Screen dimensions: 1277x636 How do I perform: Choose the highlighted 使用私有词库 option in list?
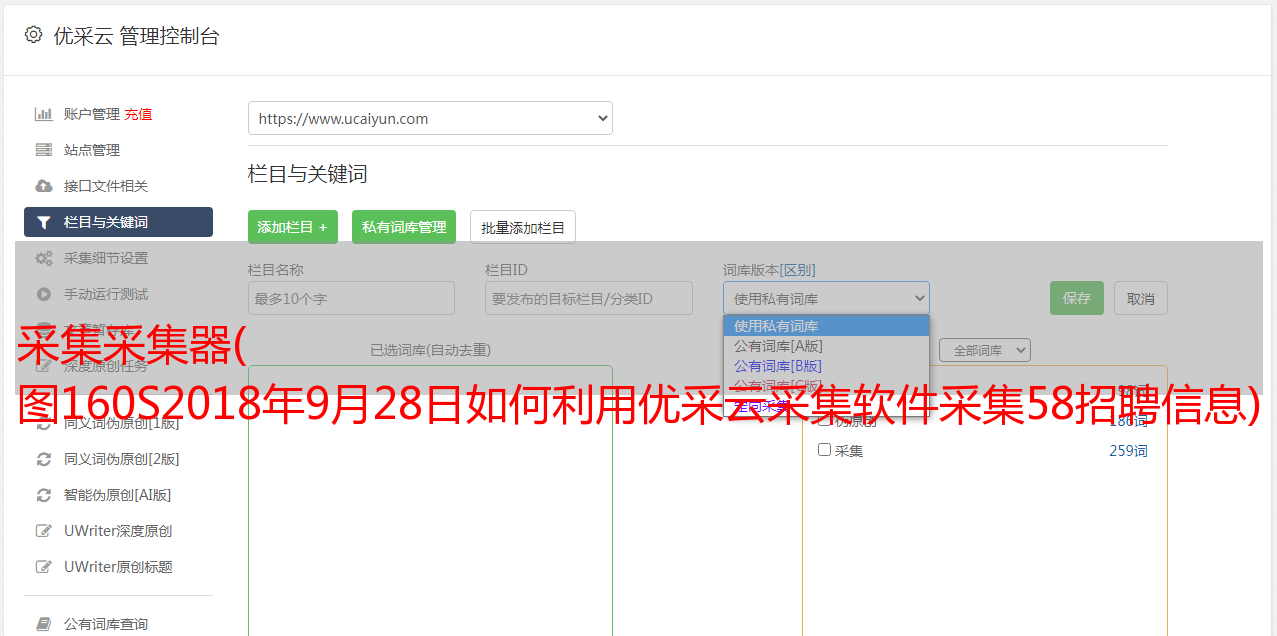point(826,326)
